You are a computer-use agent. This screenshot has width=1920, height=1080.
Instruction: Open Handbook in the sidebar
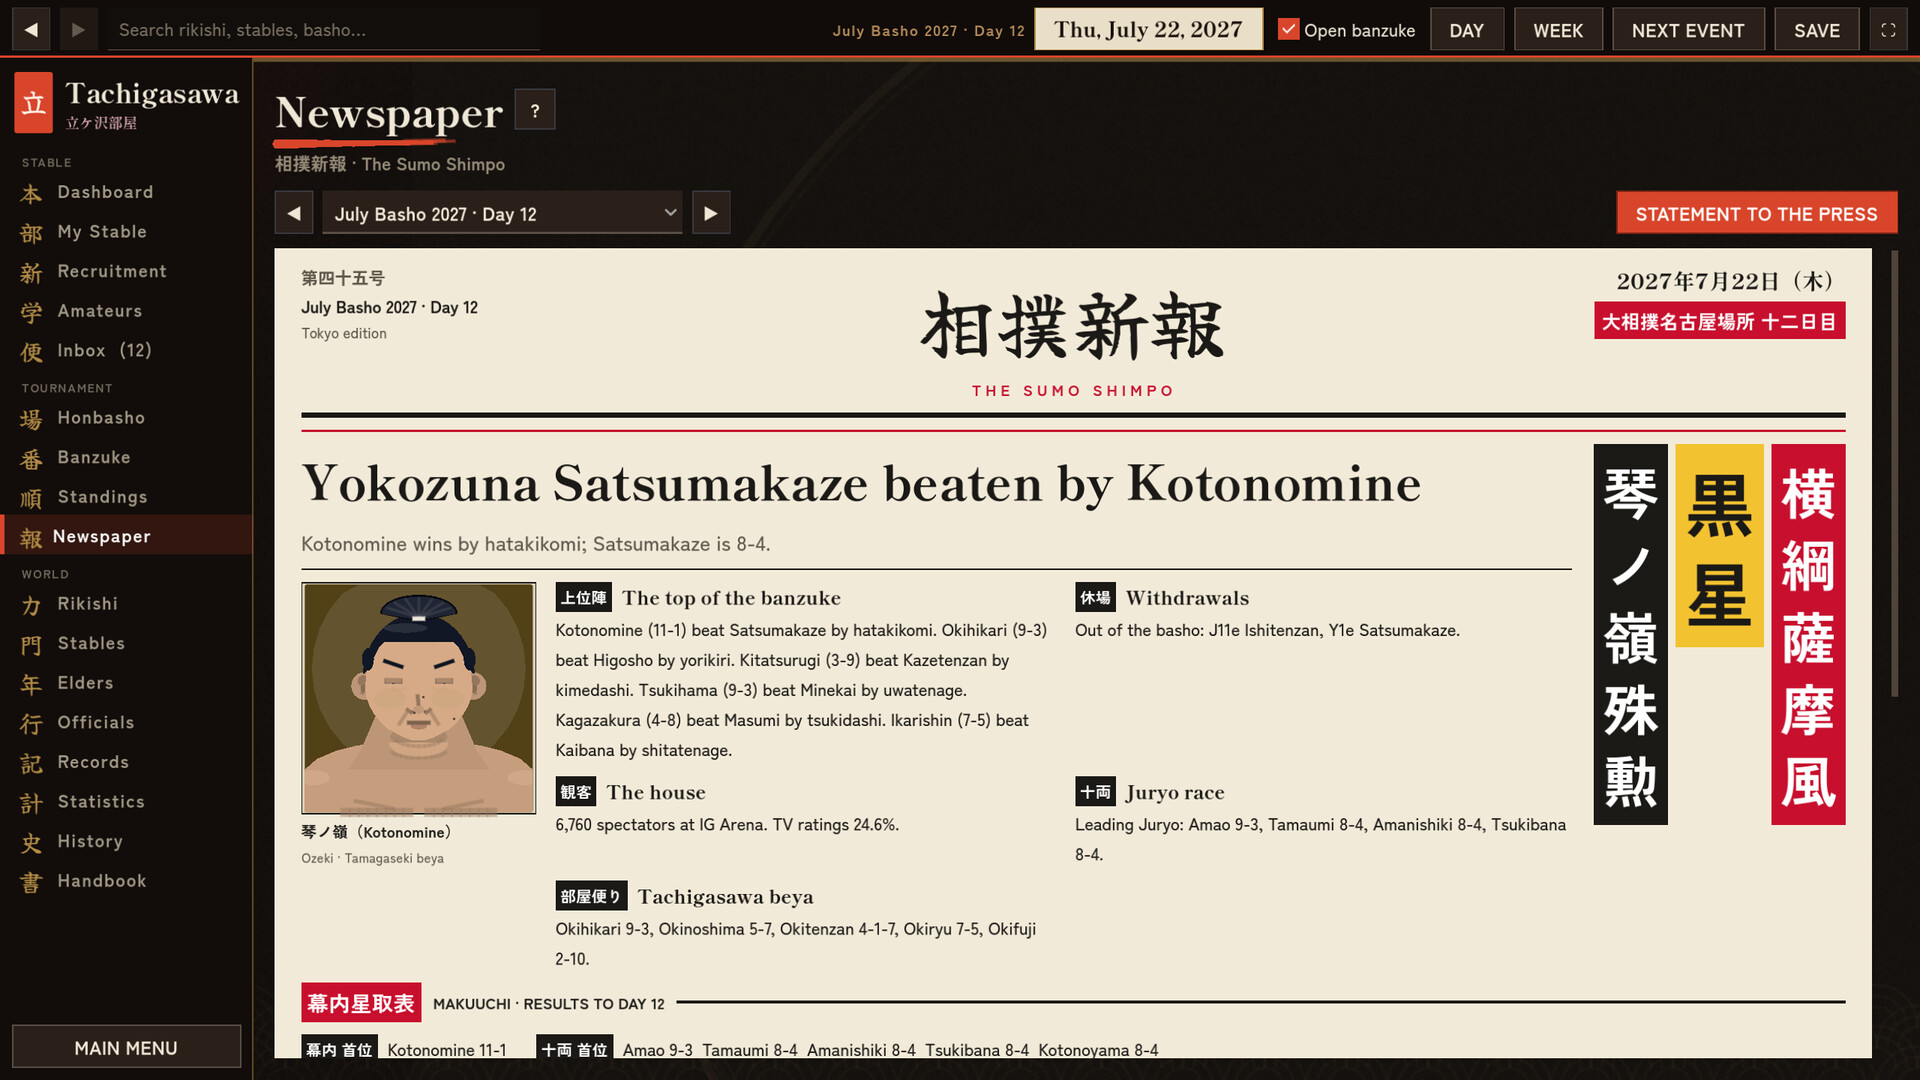coord(126,881)
